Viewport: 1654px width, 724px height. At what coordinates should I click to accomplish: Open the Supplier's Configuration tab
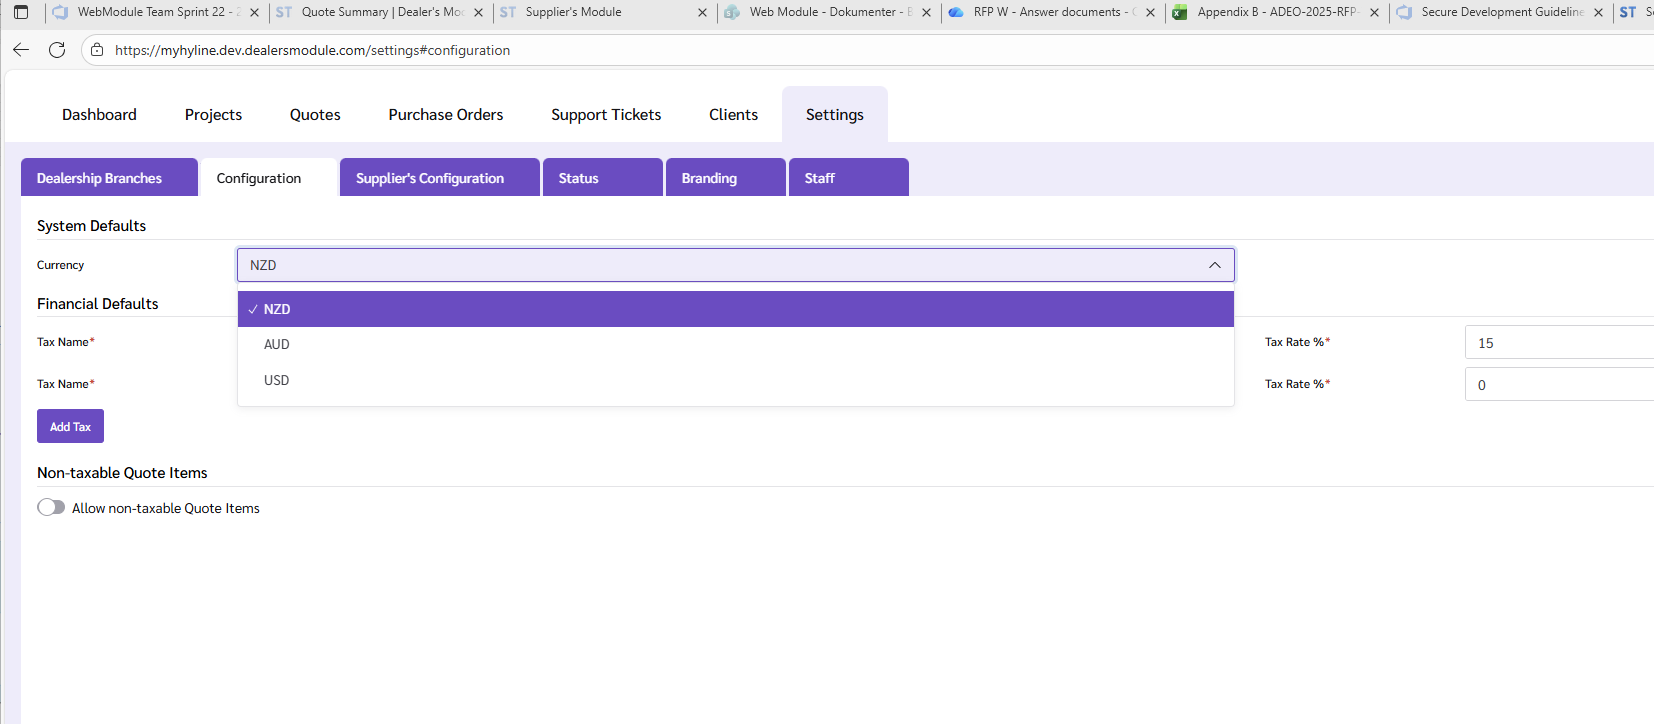pos(439,178)
